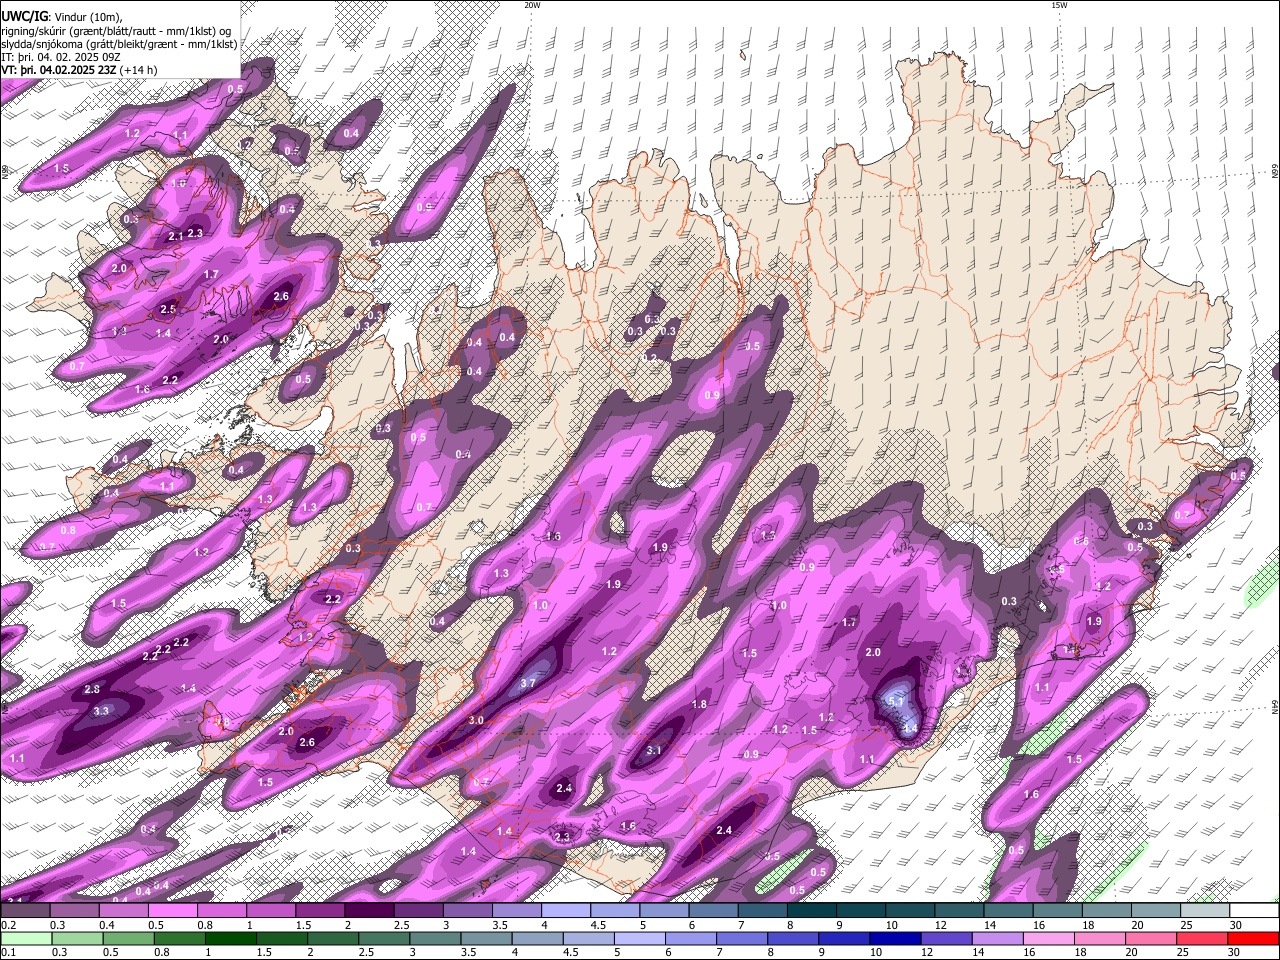Pick the bottom legend row dark green swatch labeled 1
The height and width of the screenshot is (960, 1280).
pyautogui.click(x=231, y=938)
